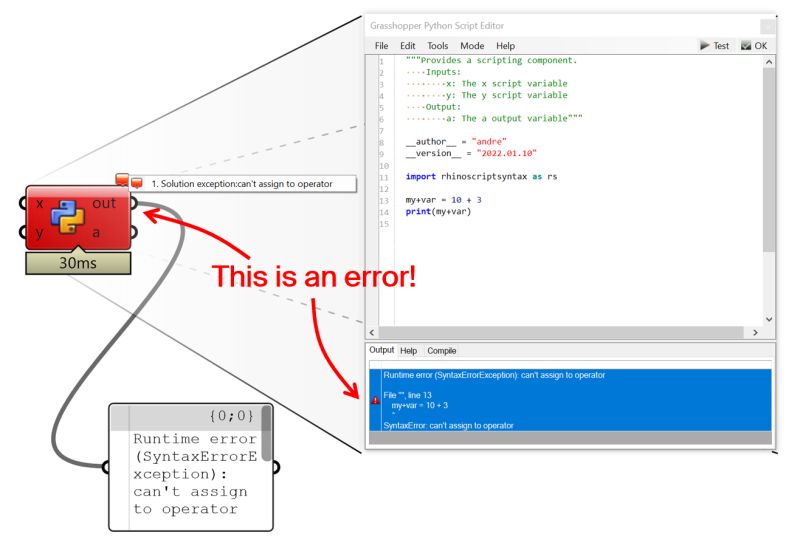The width and height of the screenshot is (800, 546).
Task: Open the Tools menu
Action: tap(437, 46)
